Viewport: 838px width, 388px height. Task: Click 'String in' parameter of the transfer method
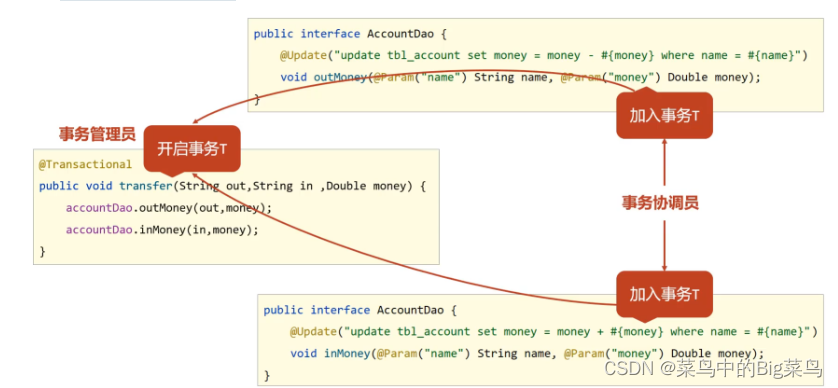click(x=282, y=186)
